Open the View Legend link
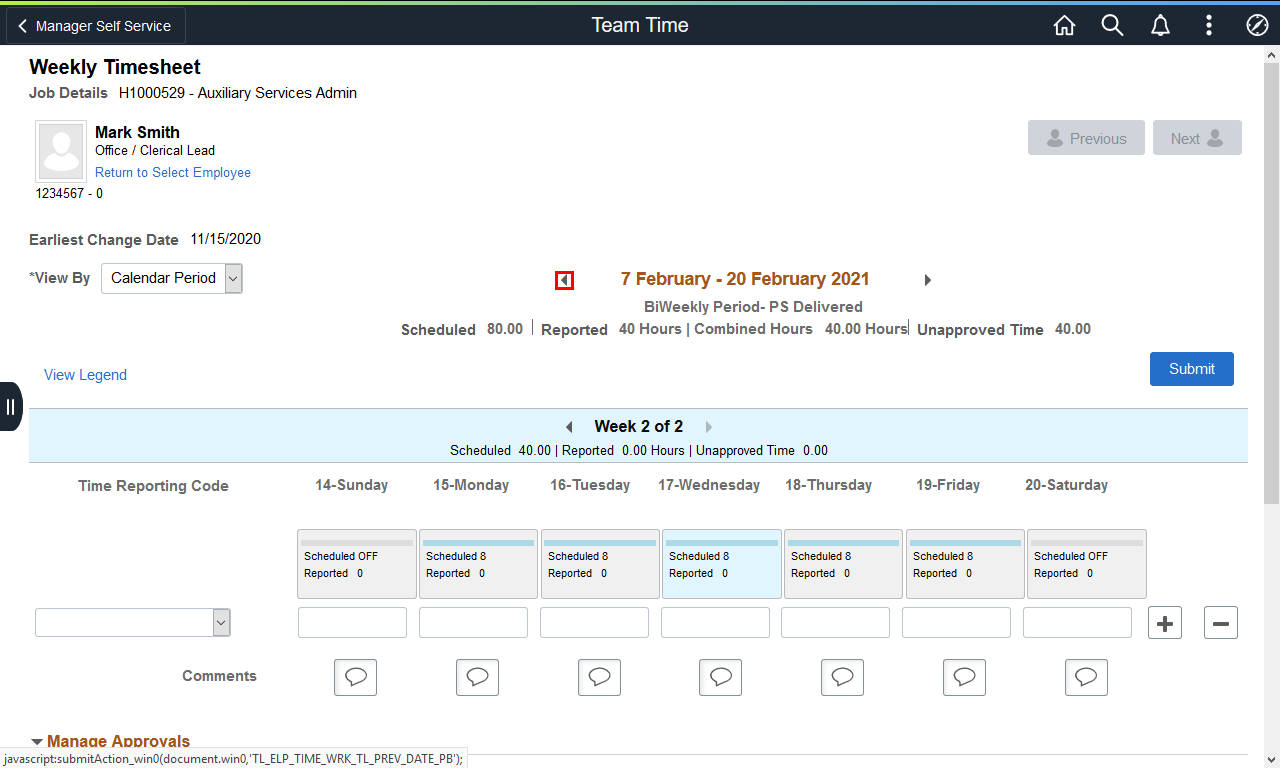 85,375
